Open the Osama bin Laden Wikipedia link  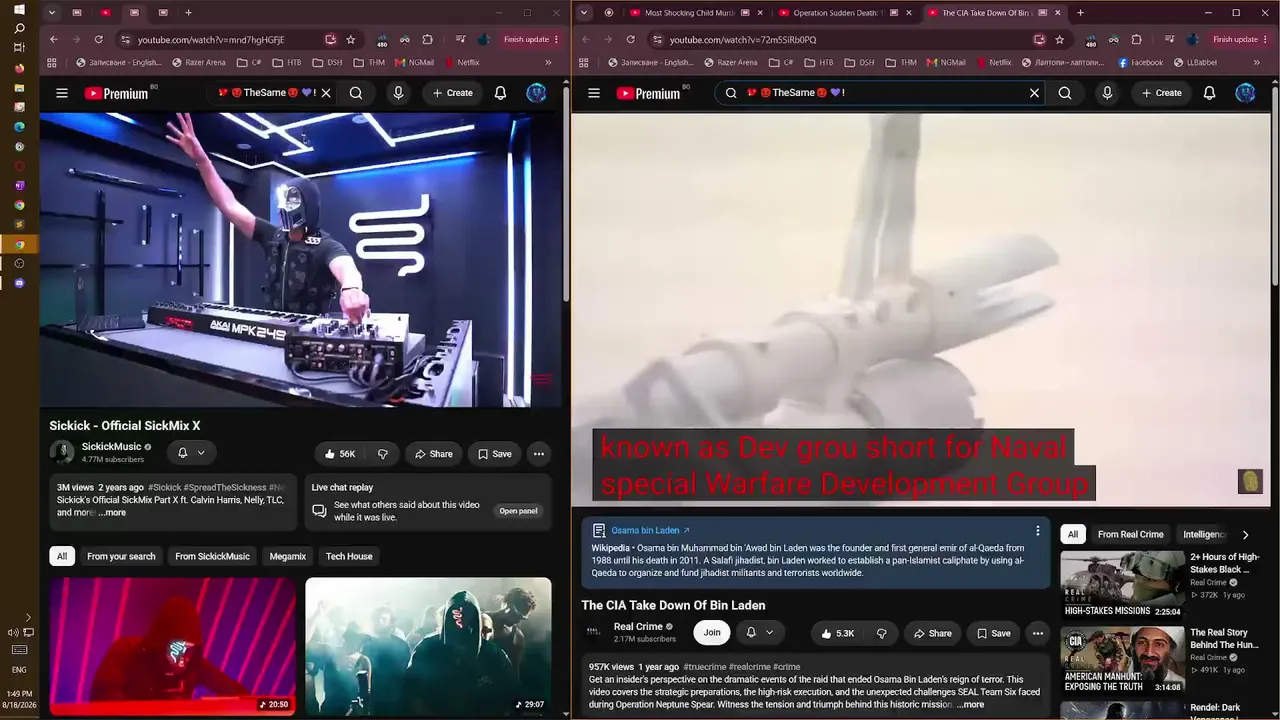point(650,530)
